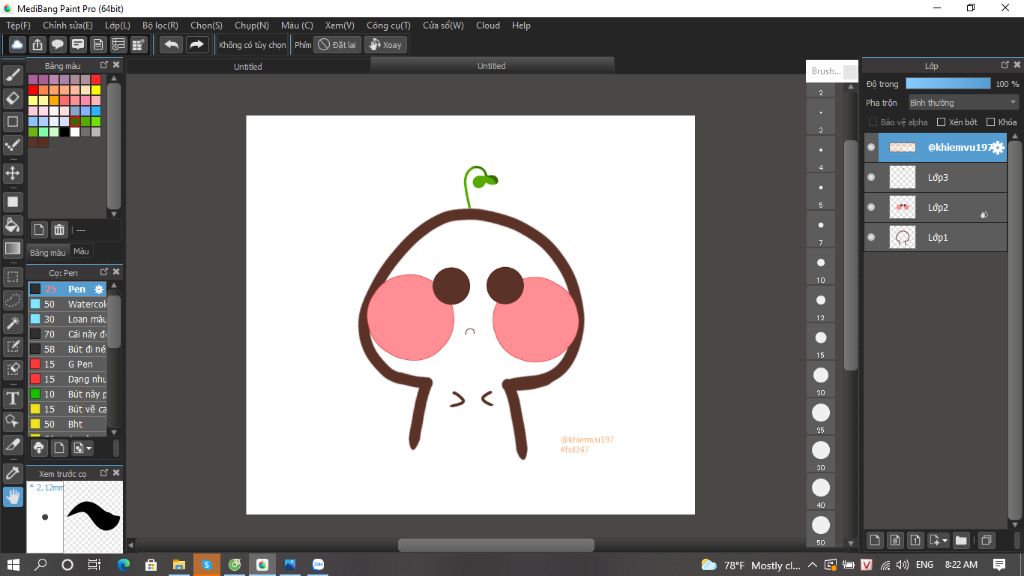The height and width of the screenshot is (576, 1024).
Task: Open the Cloud menu
Action: pyautogui.click(x=488, y=25)
